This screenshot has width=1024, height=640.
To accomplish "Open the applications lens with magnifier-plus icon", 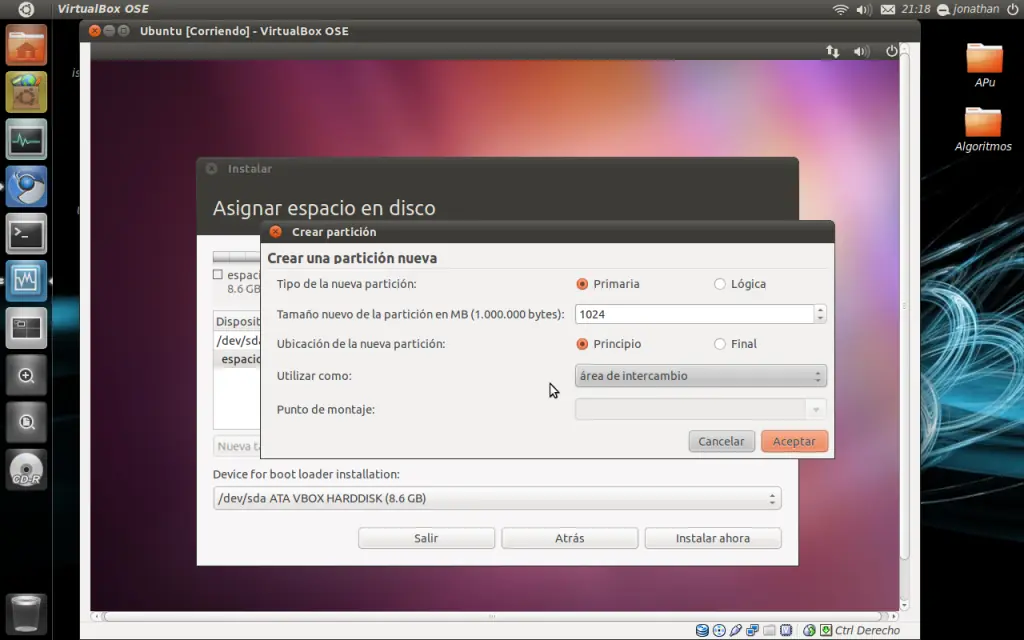I will (x=26, y=375).
